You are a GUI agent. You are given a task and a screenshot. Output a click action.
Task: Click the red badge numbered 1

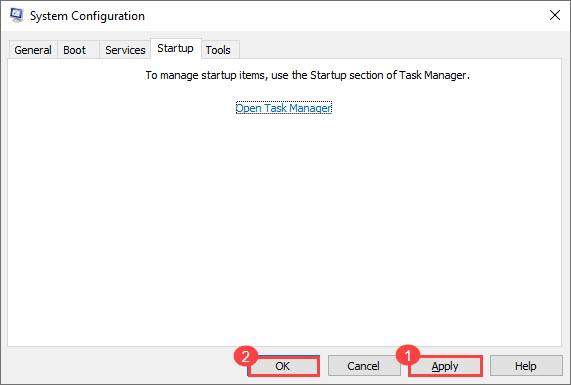click(408, 355)
